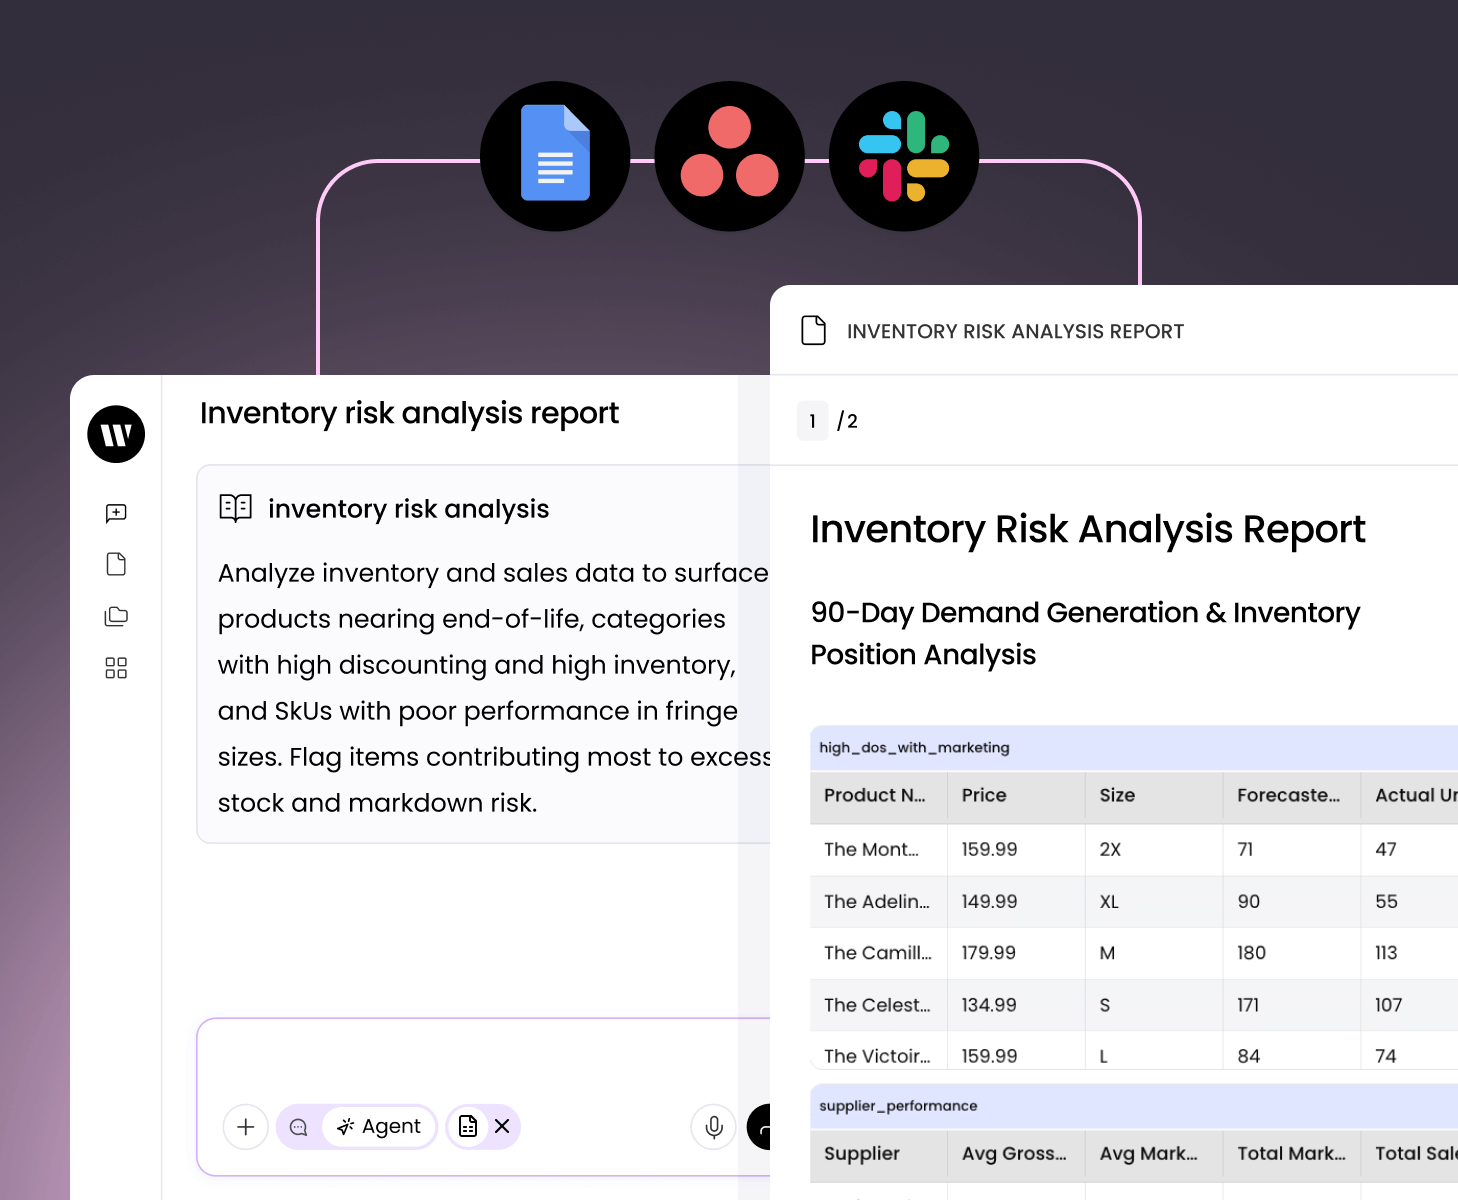Add an attachment with the plus button

(245, 1127)
